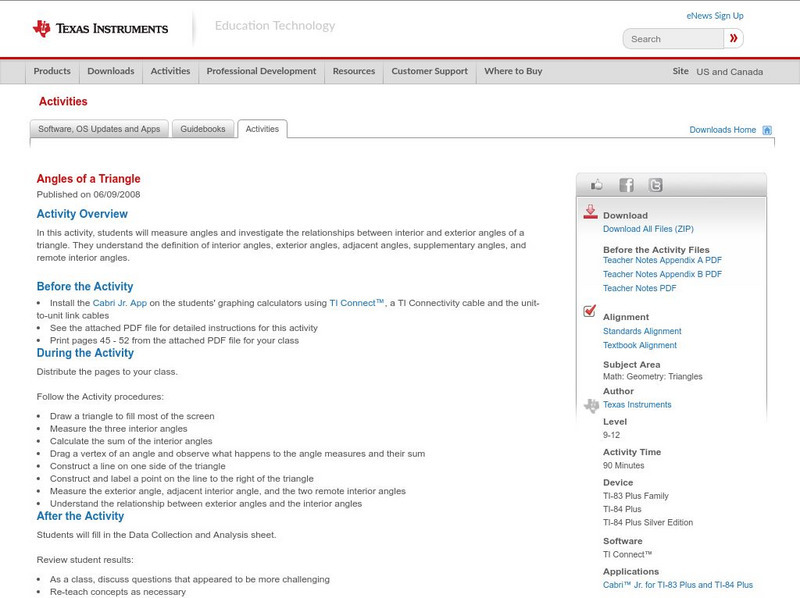The width and height of the screenshot is (800, 598).
Task: Click the Alignment checkmark icon
Action: pyautogui.click(x=589, y=310)
